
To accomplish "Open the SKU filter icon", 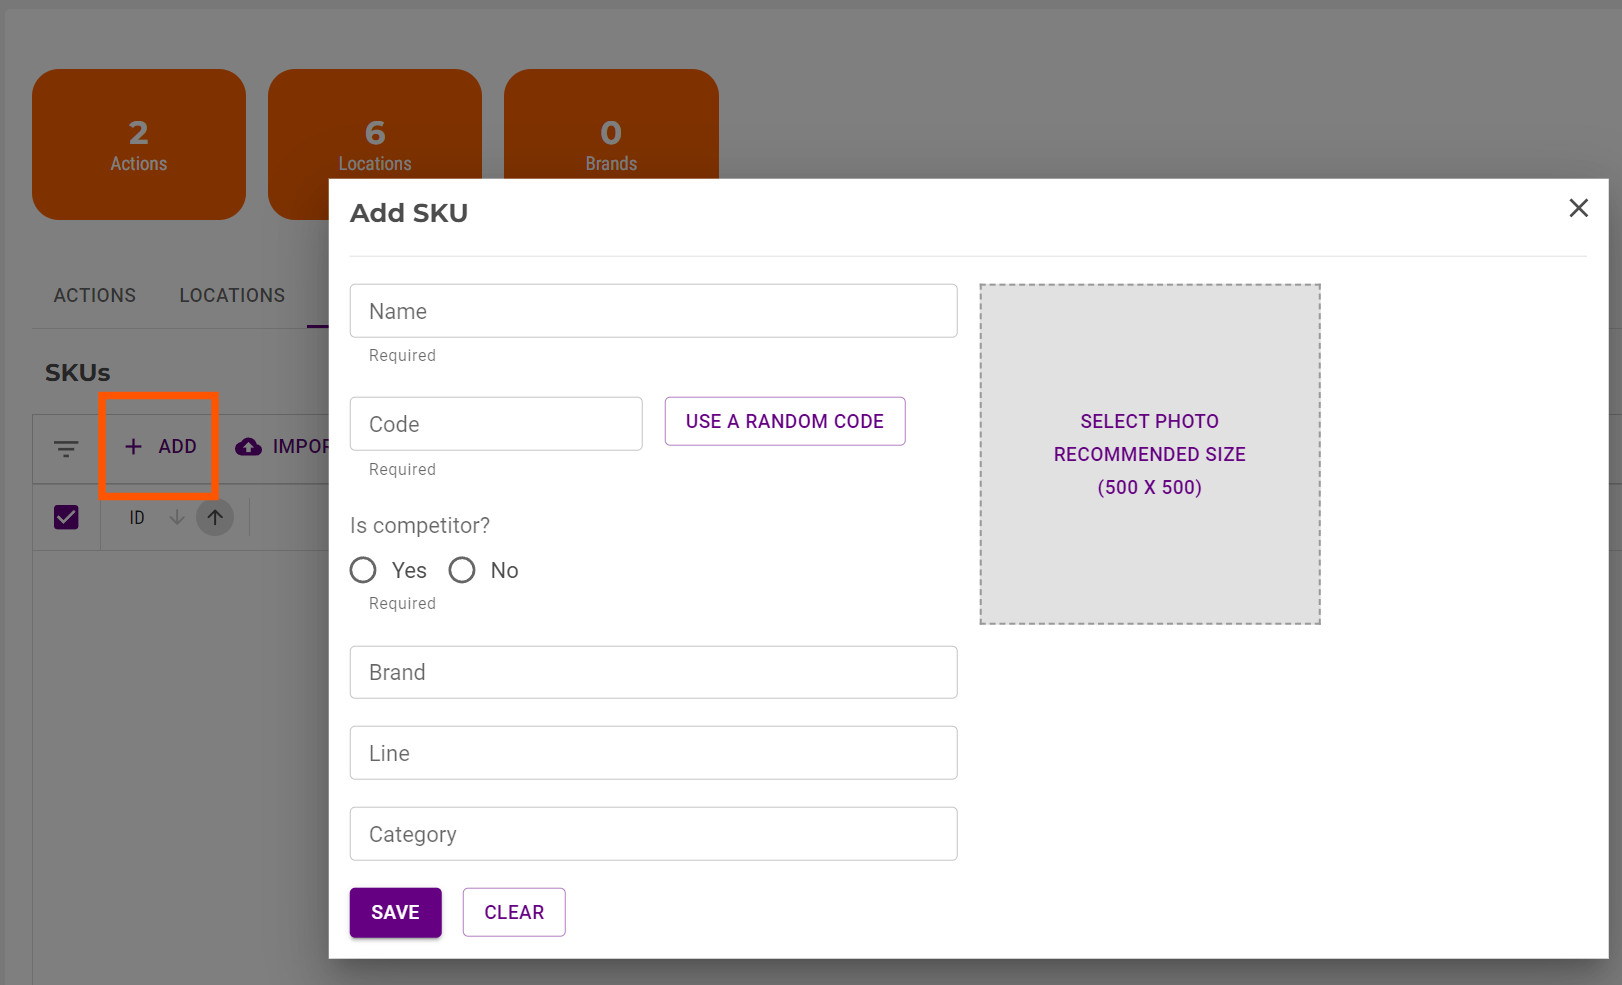I will tap(66, 448).
